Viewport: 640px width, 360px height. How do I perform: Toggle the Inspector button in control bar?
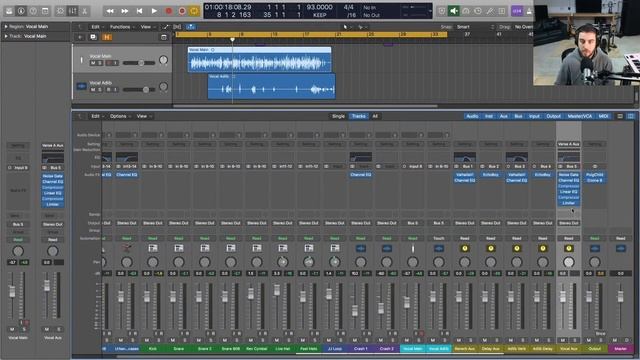[21, 11]
